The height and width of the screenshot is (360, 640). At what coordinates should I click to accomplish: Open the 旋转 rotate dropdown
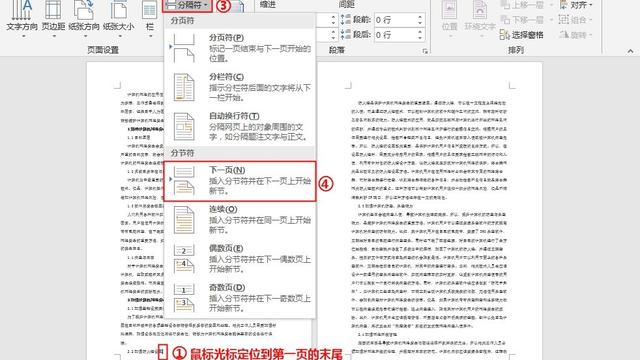(575, 35)
